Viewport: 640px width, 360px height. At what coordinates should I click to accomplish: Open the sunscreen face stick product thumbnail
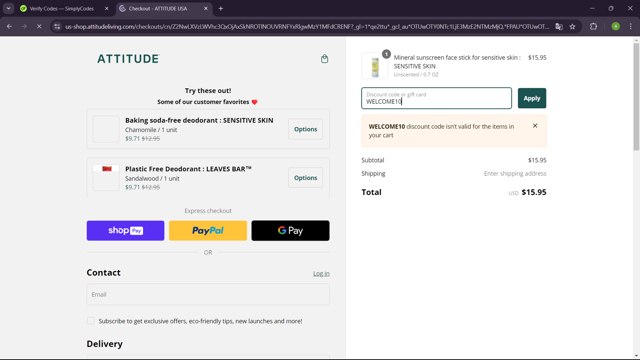[x=375, y=66]
